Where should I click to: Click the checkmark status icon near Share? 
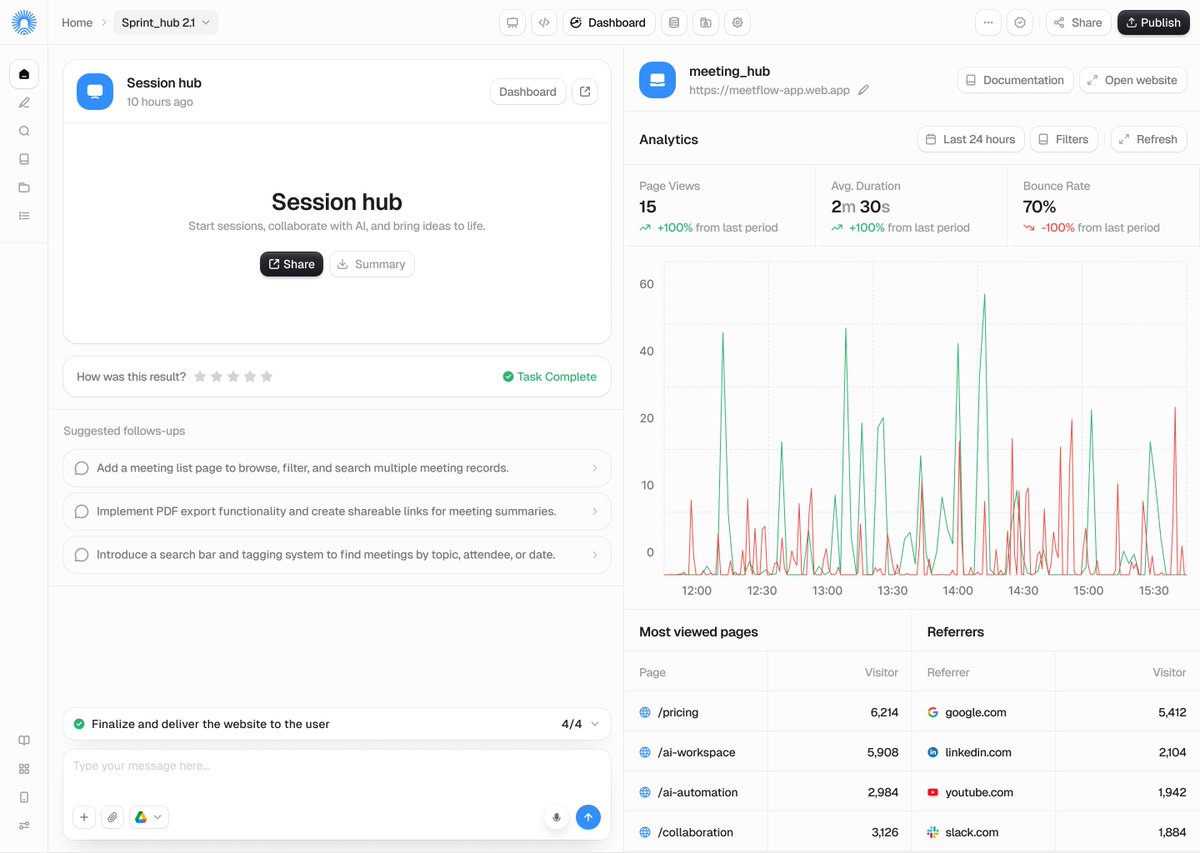pos(1020,22)
